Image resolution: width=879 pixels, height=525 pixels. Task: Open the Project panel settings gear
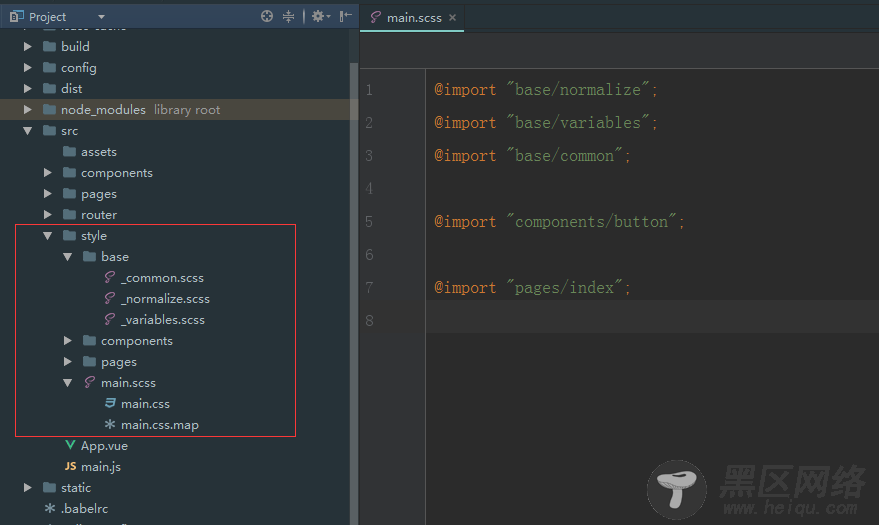(320, 16)
